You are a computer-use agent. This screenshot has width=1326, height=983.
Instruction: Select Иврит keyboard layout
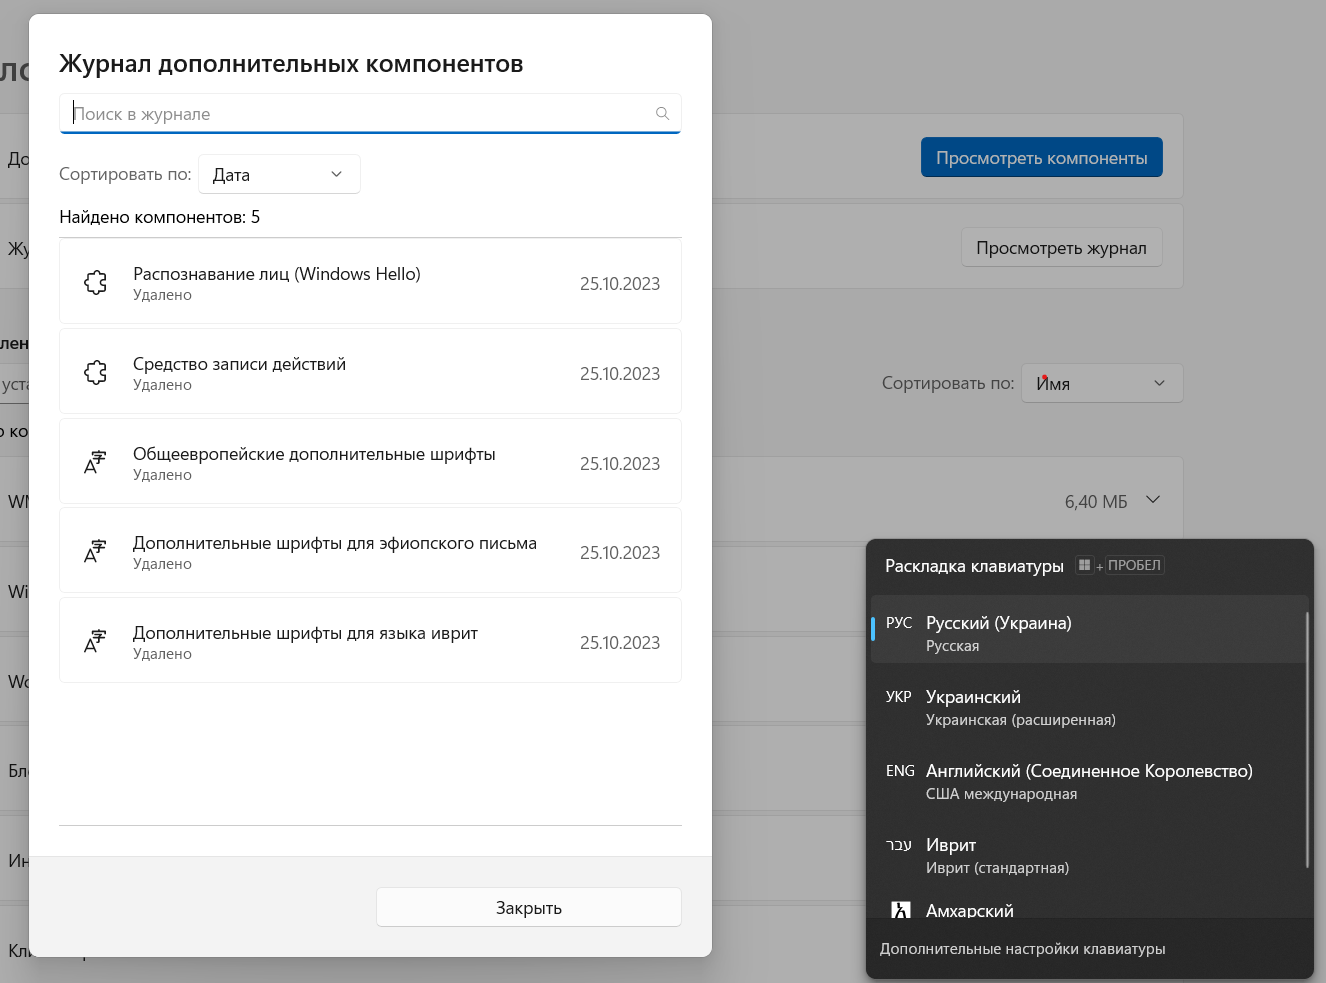pos(1089,855)
